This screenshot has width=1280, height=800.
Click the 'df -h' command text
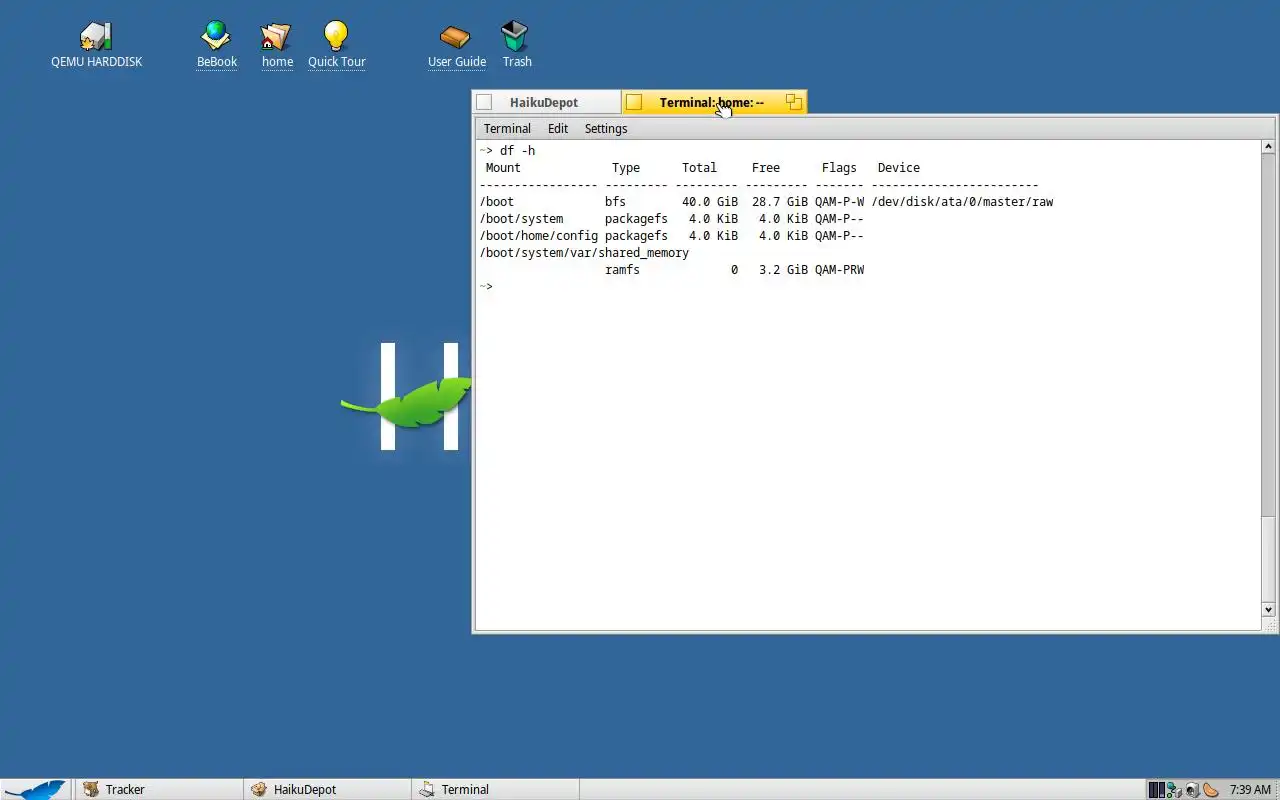tap(517, 151)
